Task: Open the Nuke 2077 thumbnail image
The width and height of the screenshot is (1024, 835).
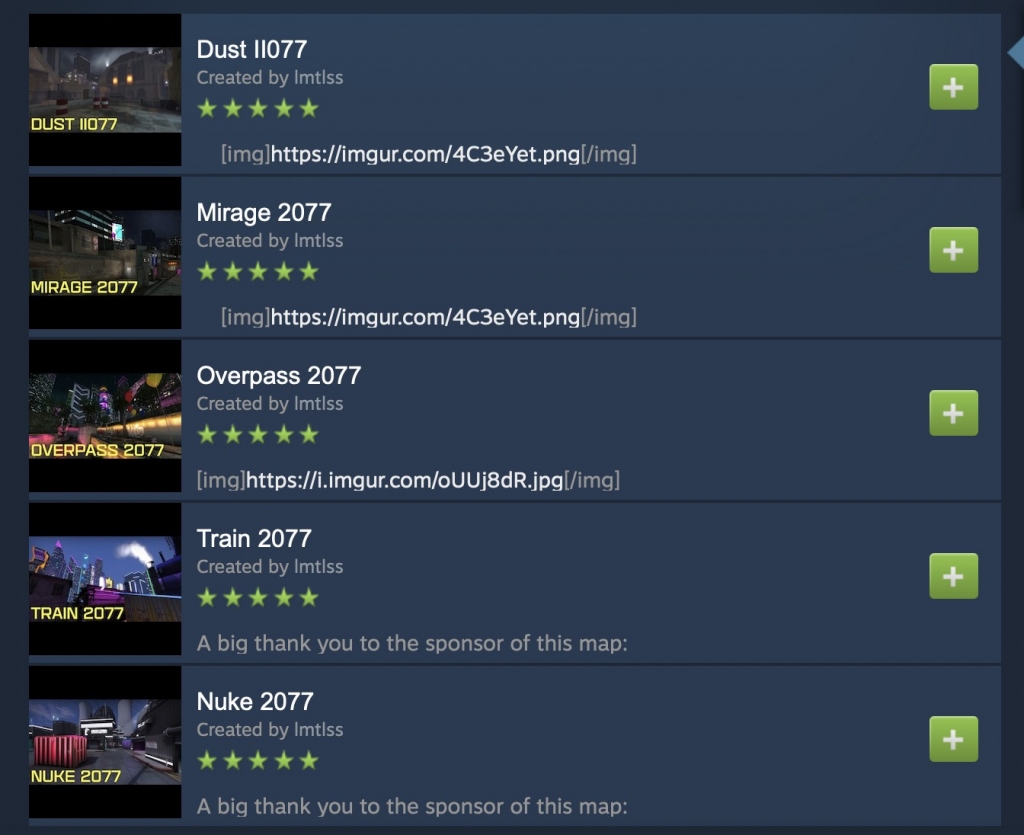Action: (x=105, y=742)
